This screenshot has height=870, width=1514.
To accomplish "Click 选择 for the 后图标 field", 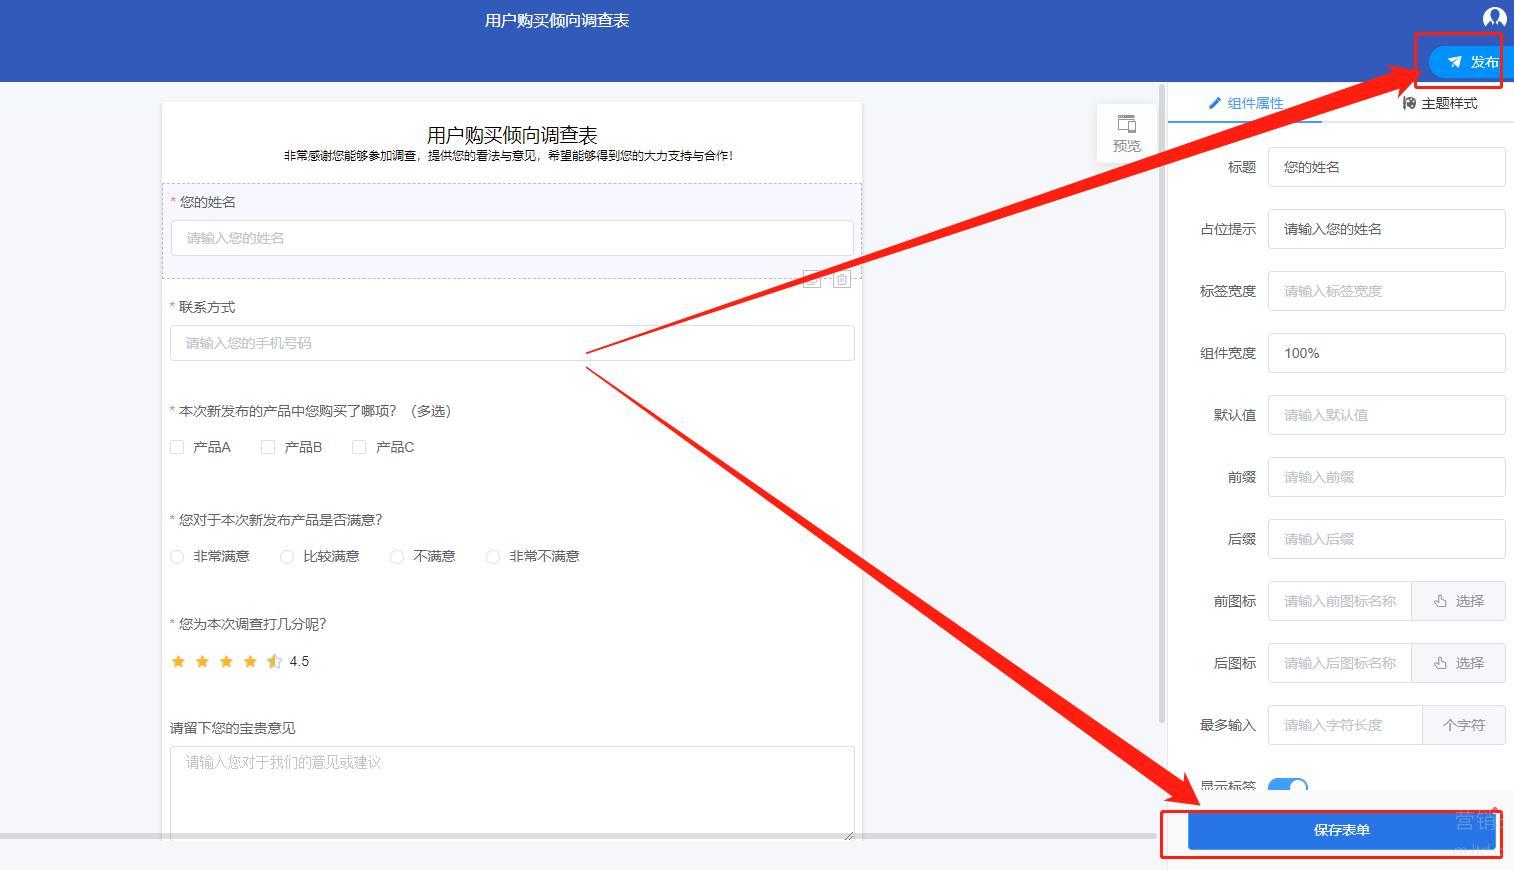I will pyautogui.click(x=1458, y=663).
